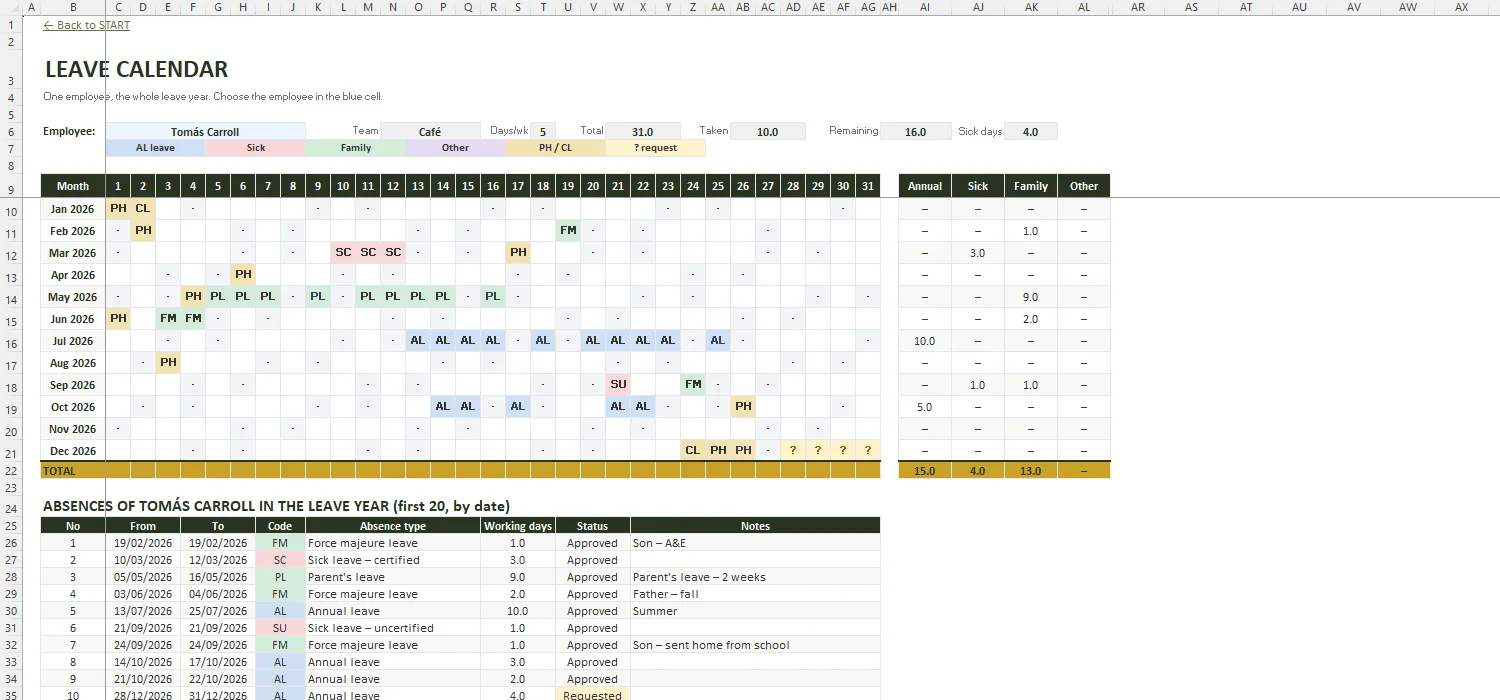The height and width of the screenshot is (700, 1500).
Task: Click day 31 column header
Action: coord(868,186)
